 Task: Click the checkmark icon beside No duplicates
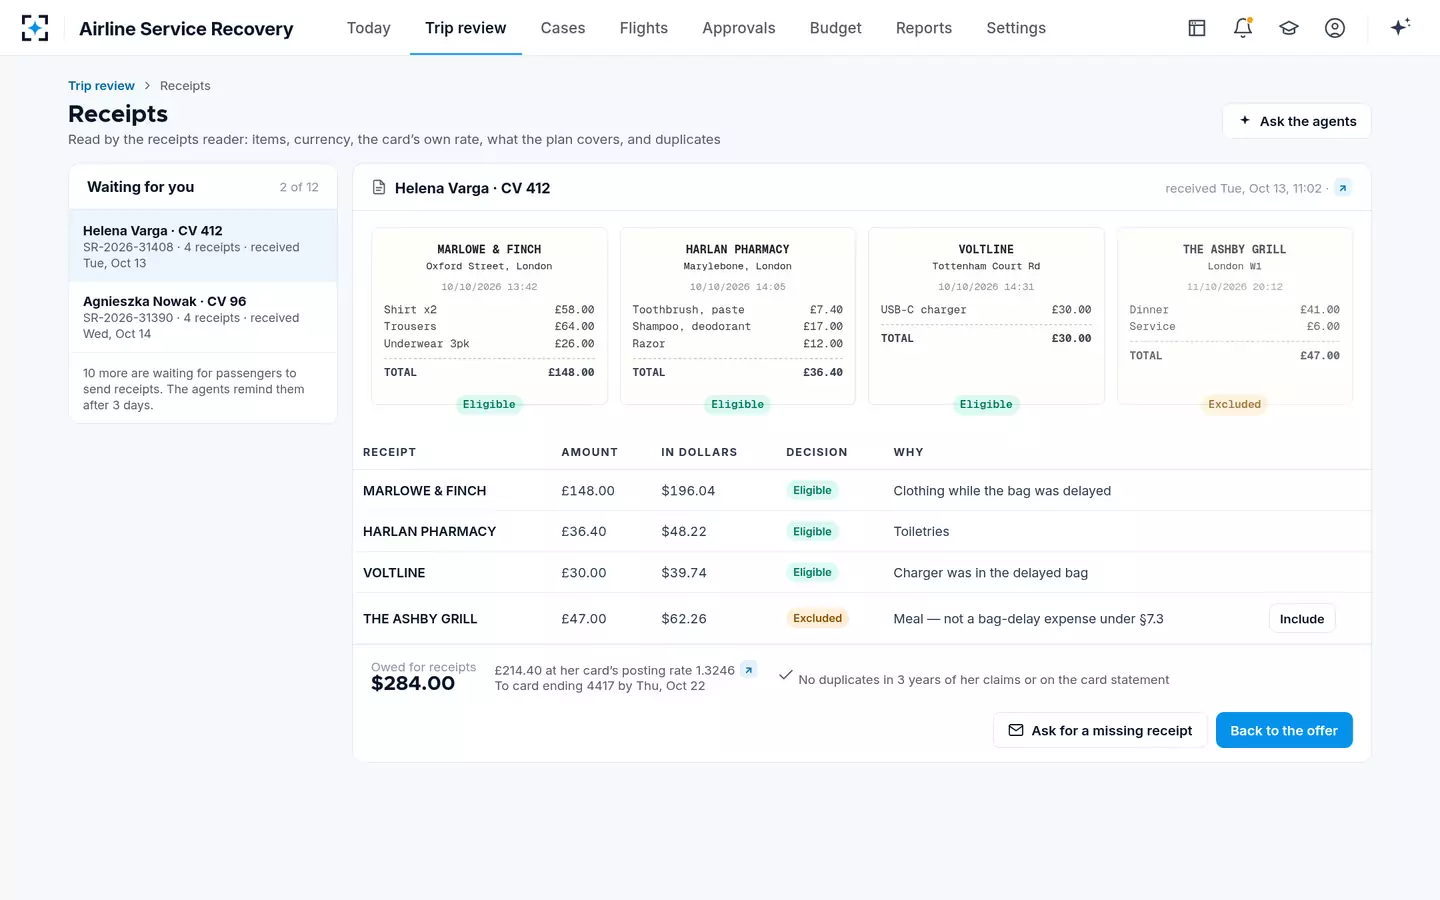786,675
